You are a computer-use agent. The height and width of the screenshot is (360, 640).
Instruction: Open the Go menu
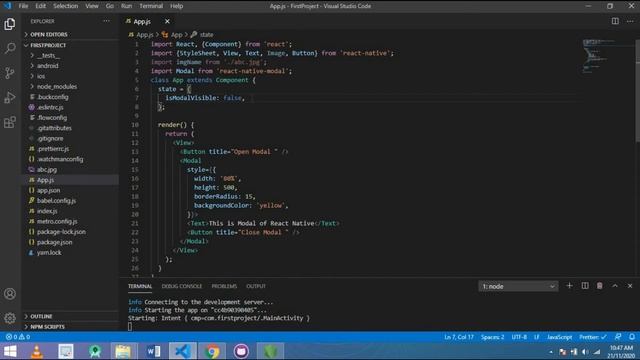pos(109,6)
